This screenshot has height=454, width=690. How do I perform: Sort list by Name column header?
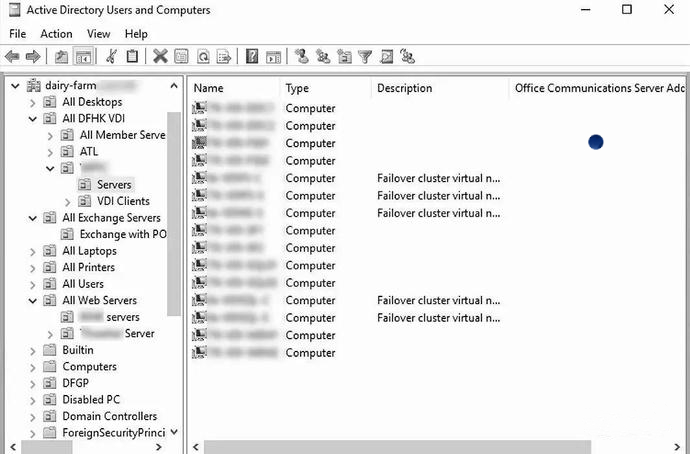pos(208,88)
